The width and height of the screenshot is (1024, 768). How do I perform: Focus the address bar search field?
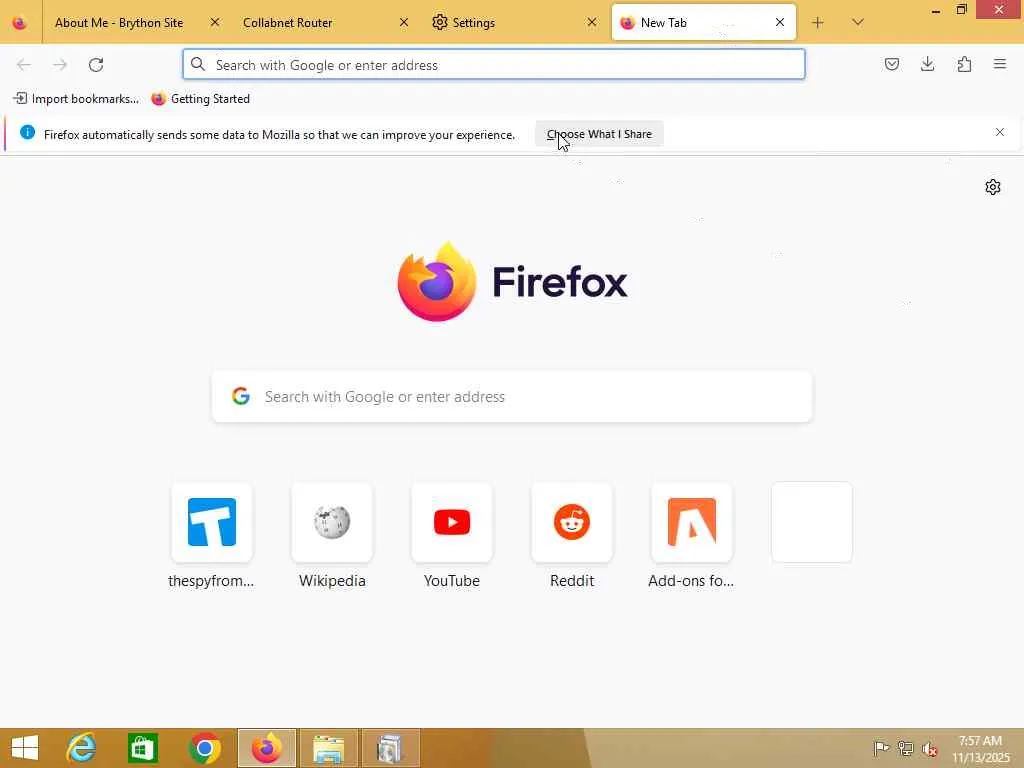[x=494, y=65]
